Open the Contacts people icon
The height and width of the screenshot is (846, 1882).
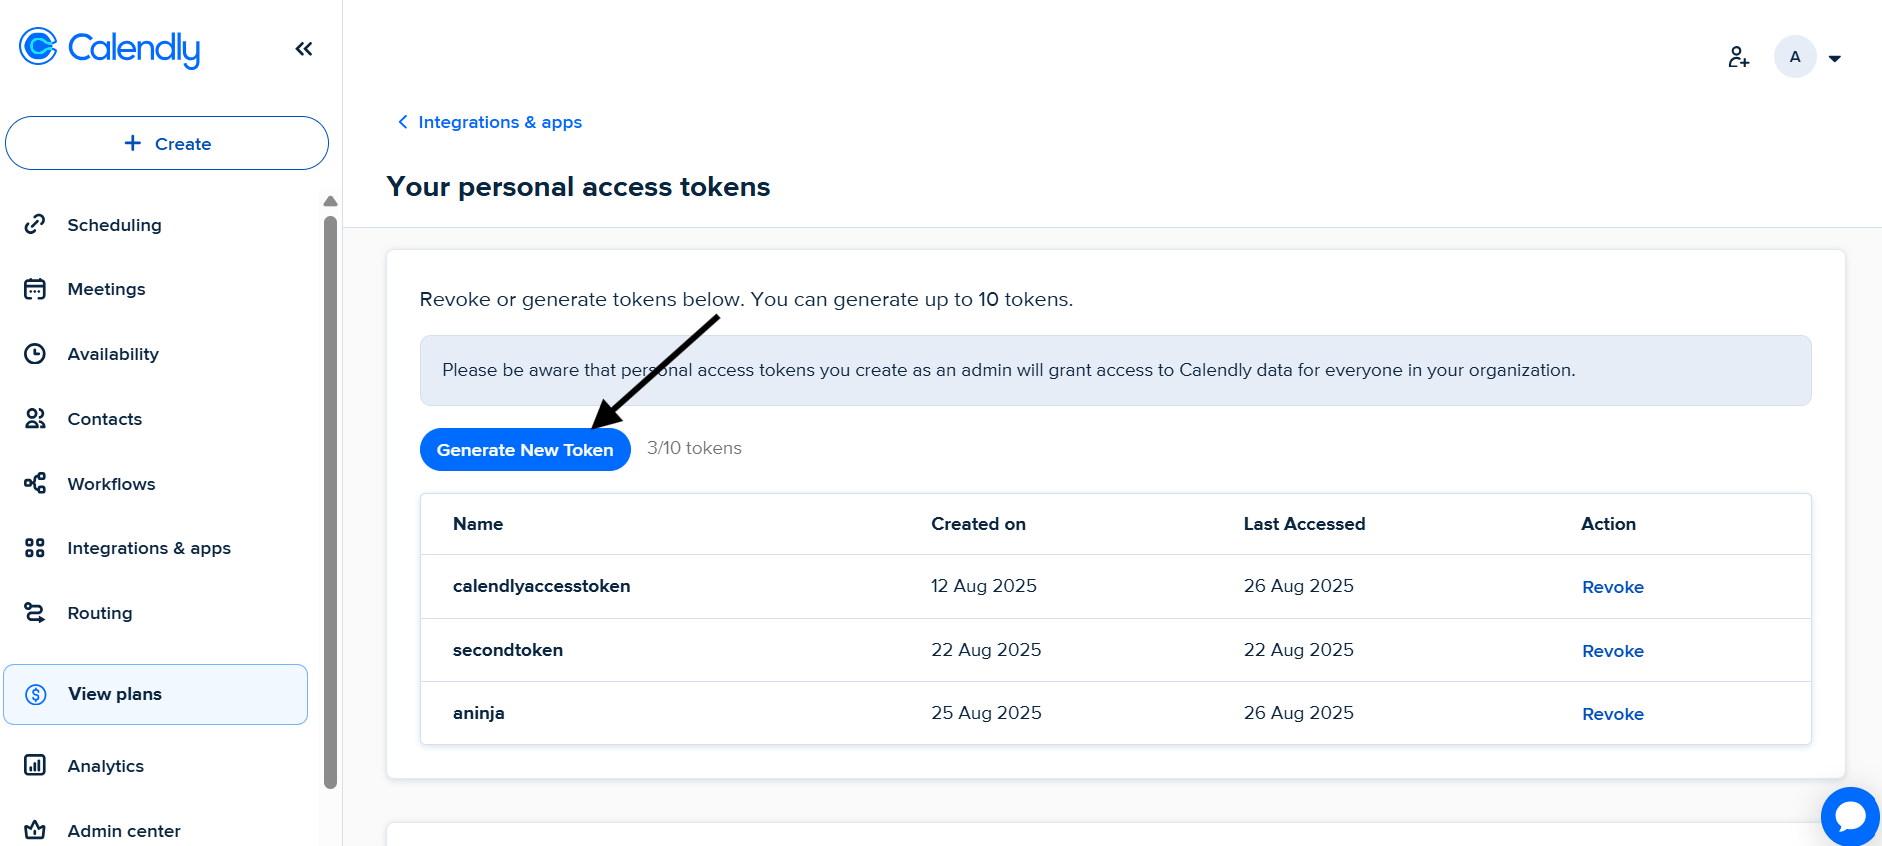tap(35, 419)
